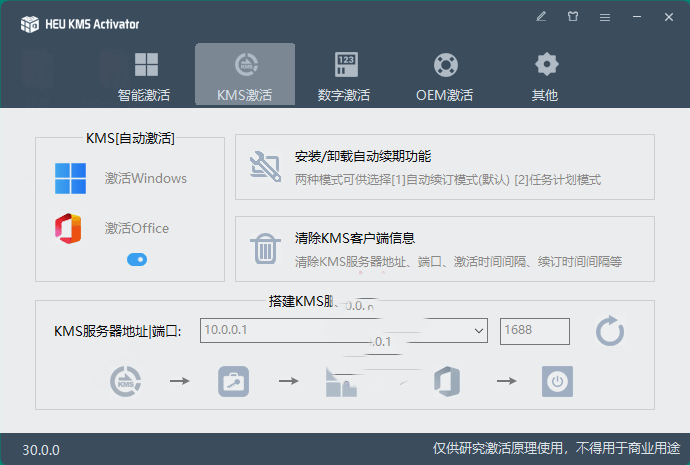Click the port field showing 1688
Image resolution: width=690 pixels, height=465 pixels.
coord(535,331)
